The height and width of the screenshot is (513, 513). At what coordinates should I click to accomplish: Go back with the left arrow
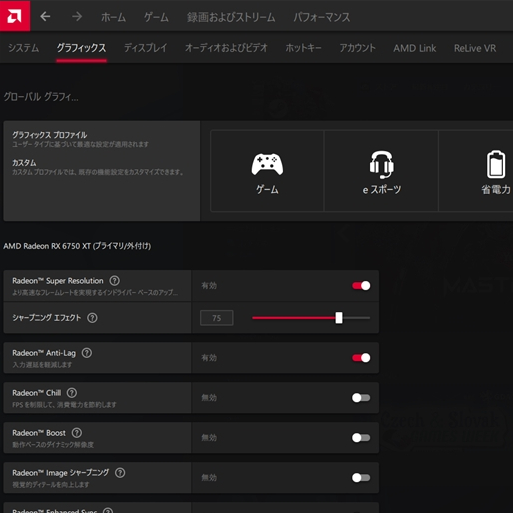45,16
